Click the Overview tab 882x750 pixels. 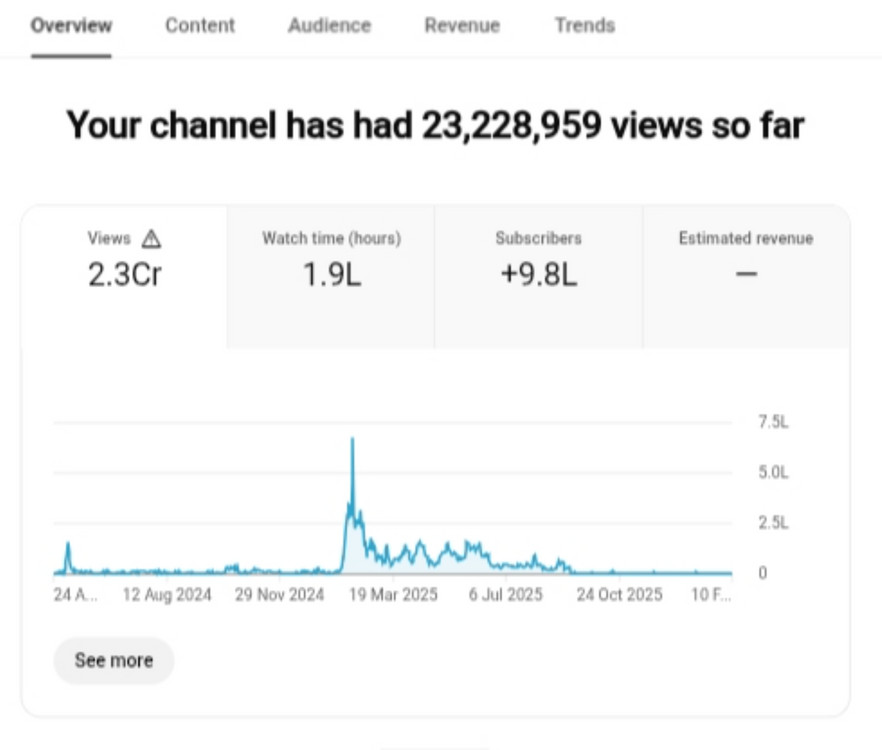point(71,26)
